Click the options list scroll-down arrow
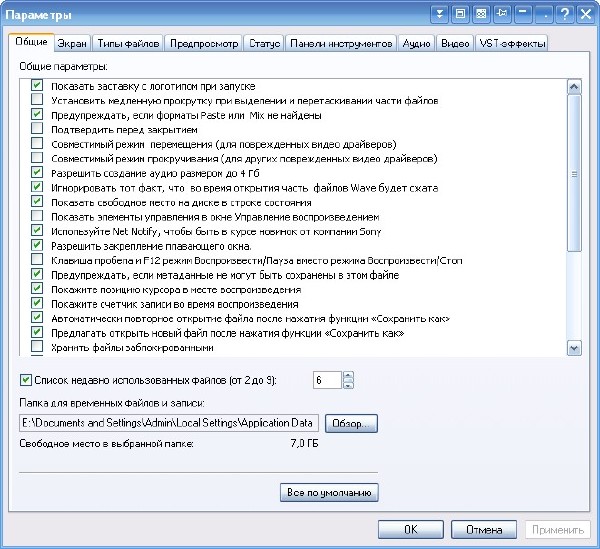The width and height of the screenshot is (600, 549). [x=574, y=347]
